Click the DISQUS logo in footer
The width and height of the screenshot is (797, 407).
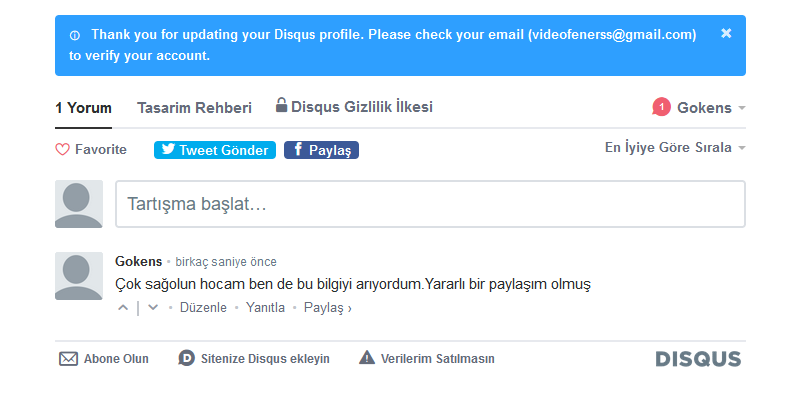(x=698, y=359)
